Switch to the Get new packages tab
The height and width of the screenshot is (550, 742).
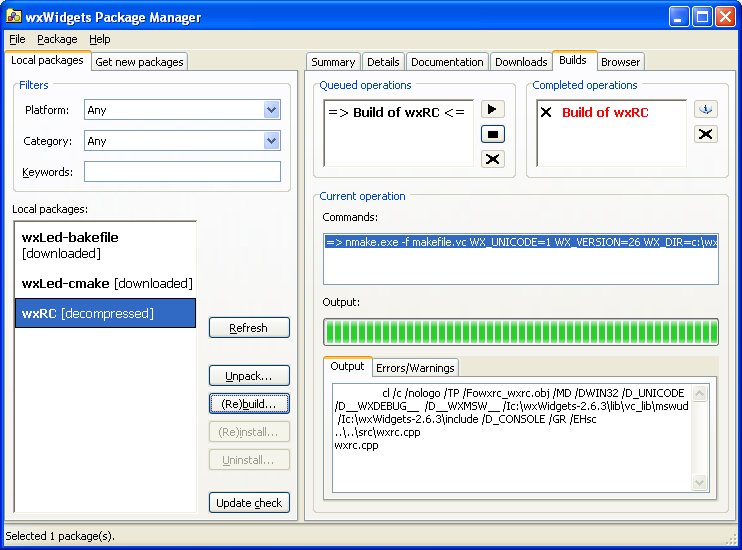point(139,62)
